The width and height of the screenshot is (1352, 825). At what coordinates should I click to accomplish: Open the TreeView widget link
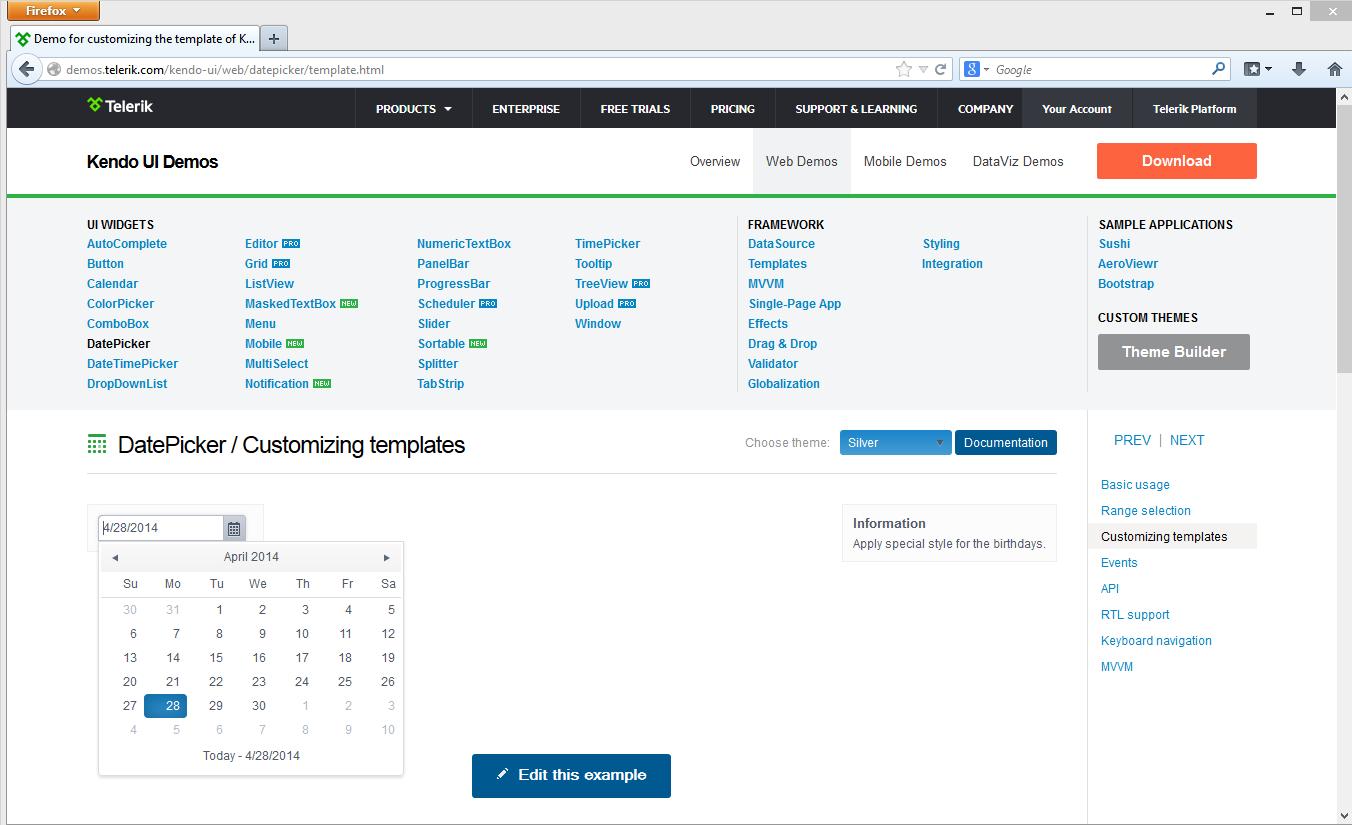601,284
